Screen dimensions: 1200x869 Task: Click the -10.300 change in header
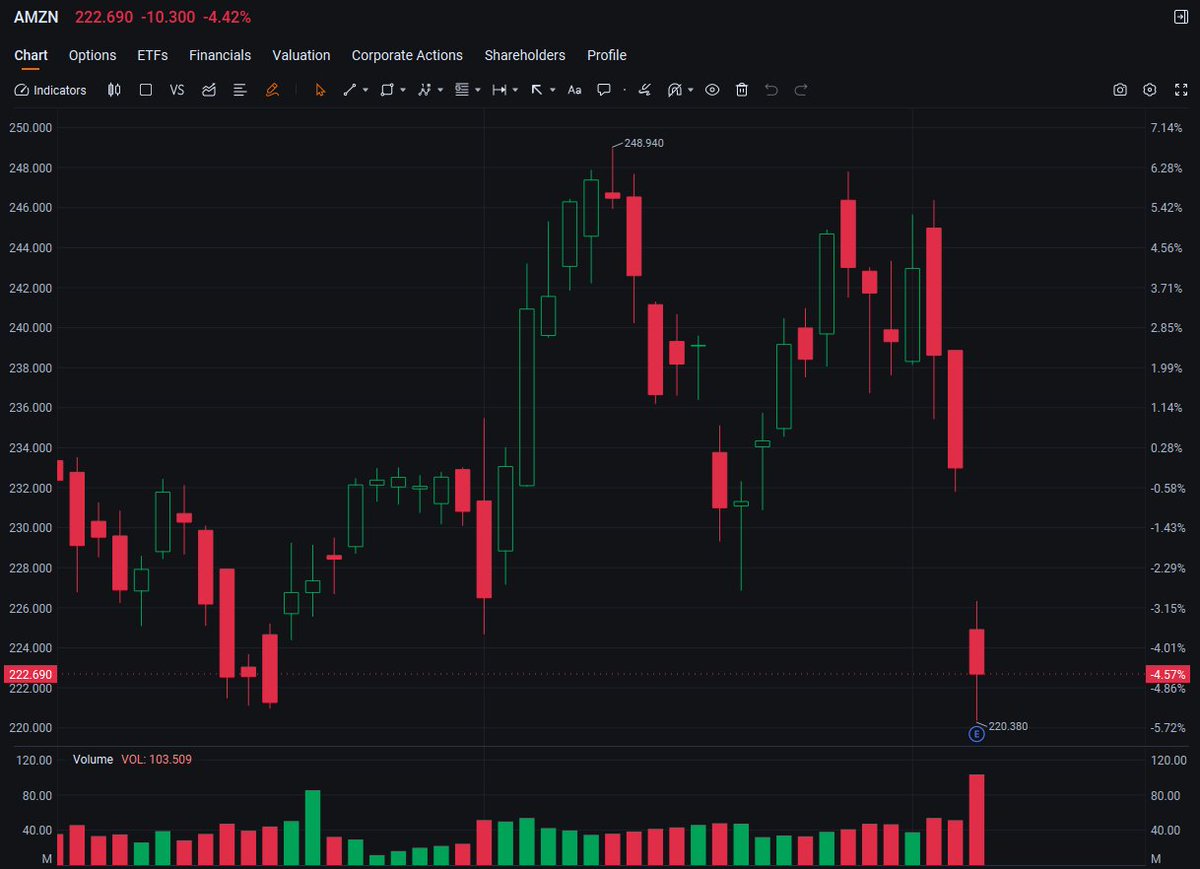(x=168, y=17)
